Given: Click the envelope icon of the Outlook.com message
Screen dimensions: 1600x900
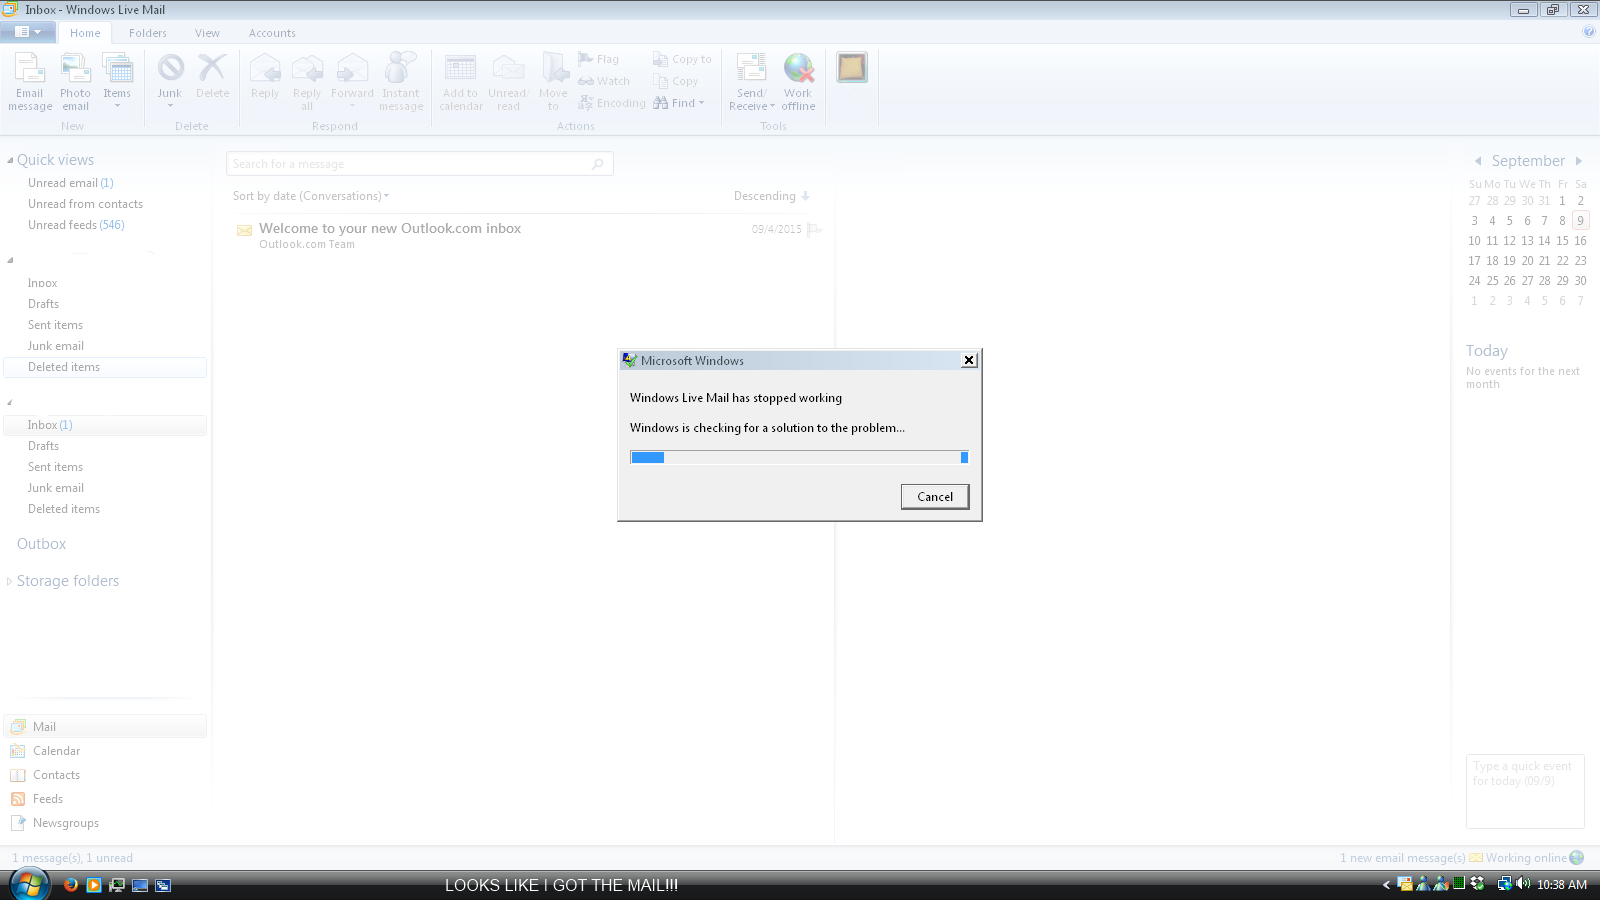Looking at the screenshot, I should [x=244, y=230].
